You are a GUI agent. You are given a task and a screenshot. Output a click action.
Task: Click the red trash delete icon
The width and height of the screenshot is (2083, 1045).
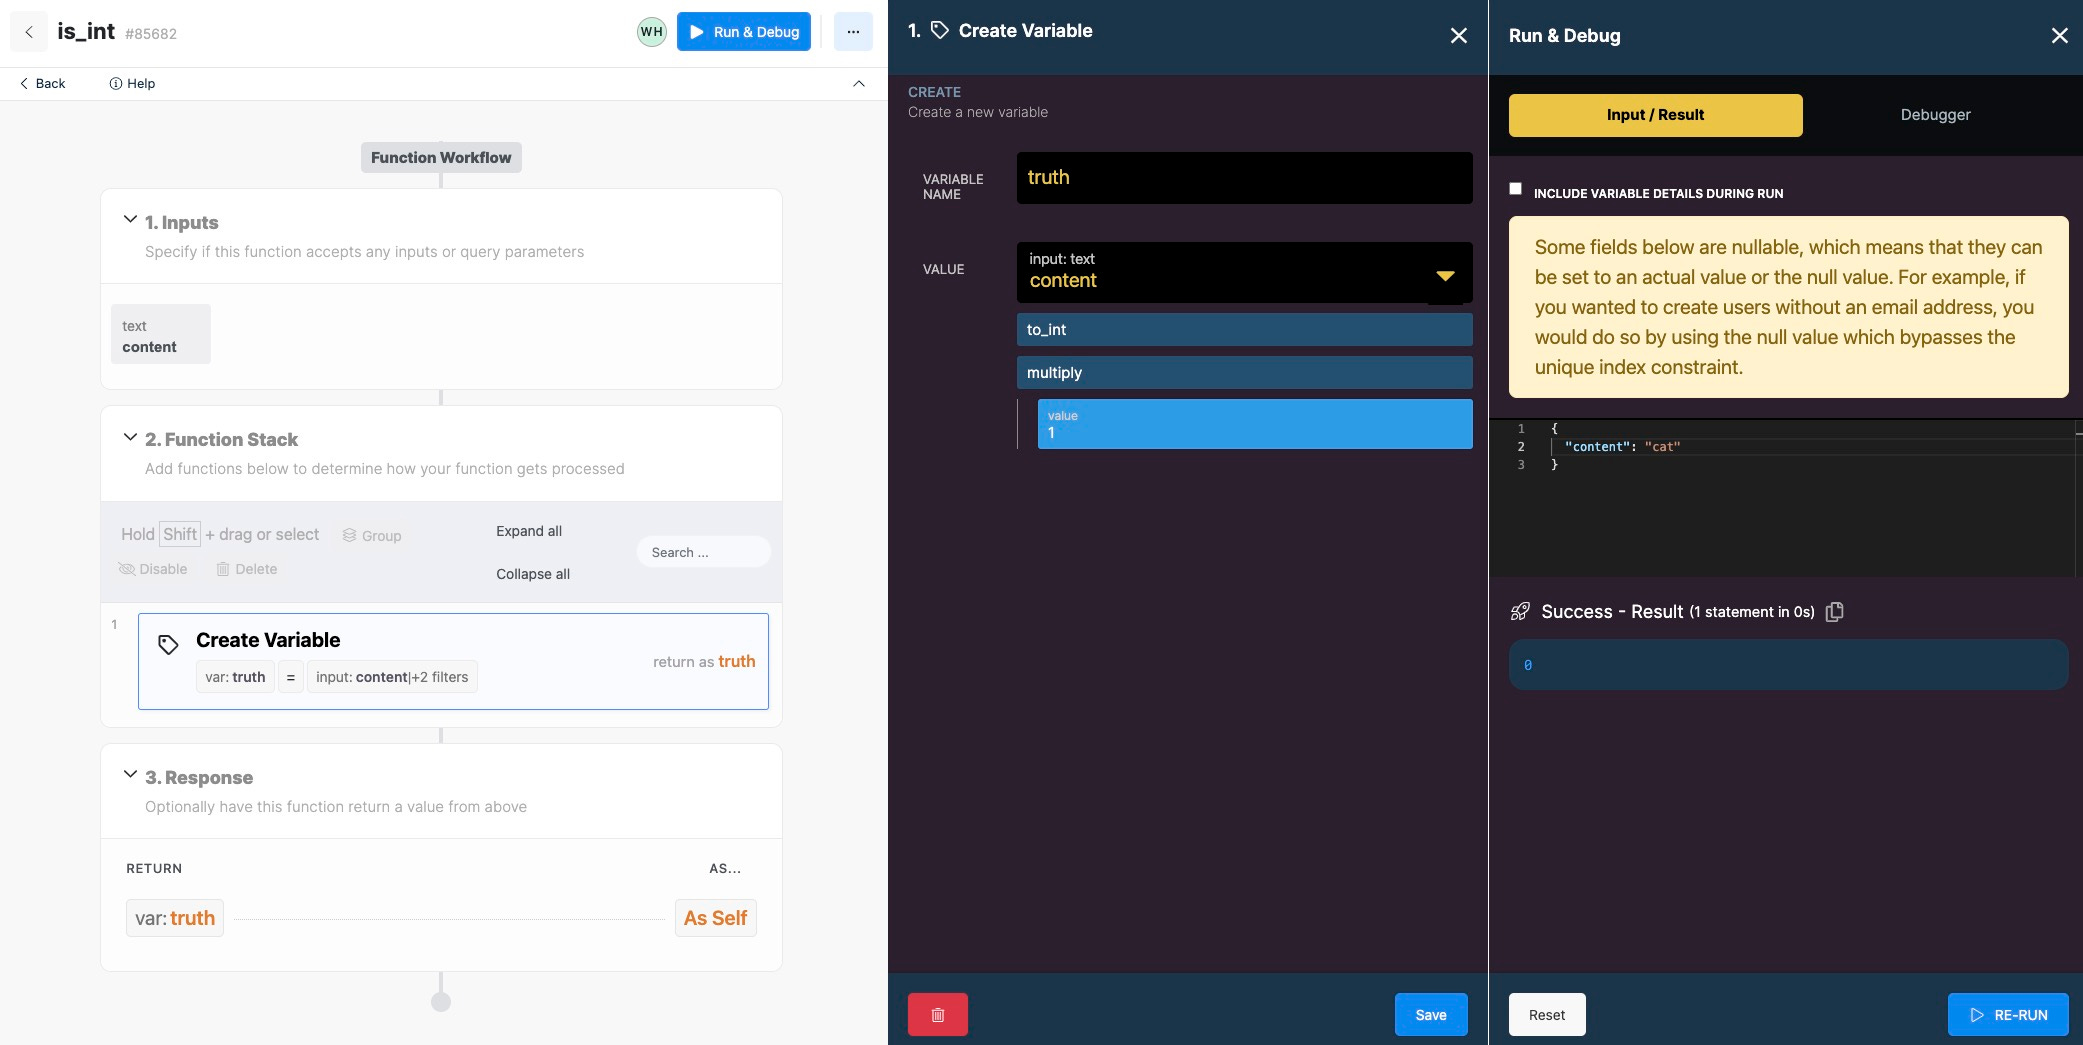[937, 1014]
